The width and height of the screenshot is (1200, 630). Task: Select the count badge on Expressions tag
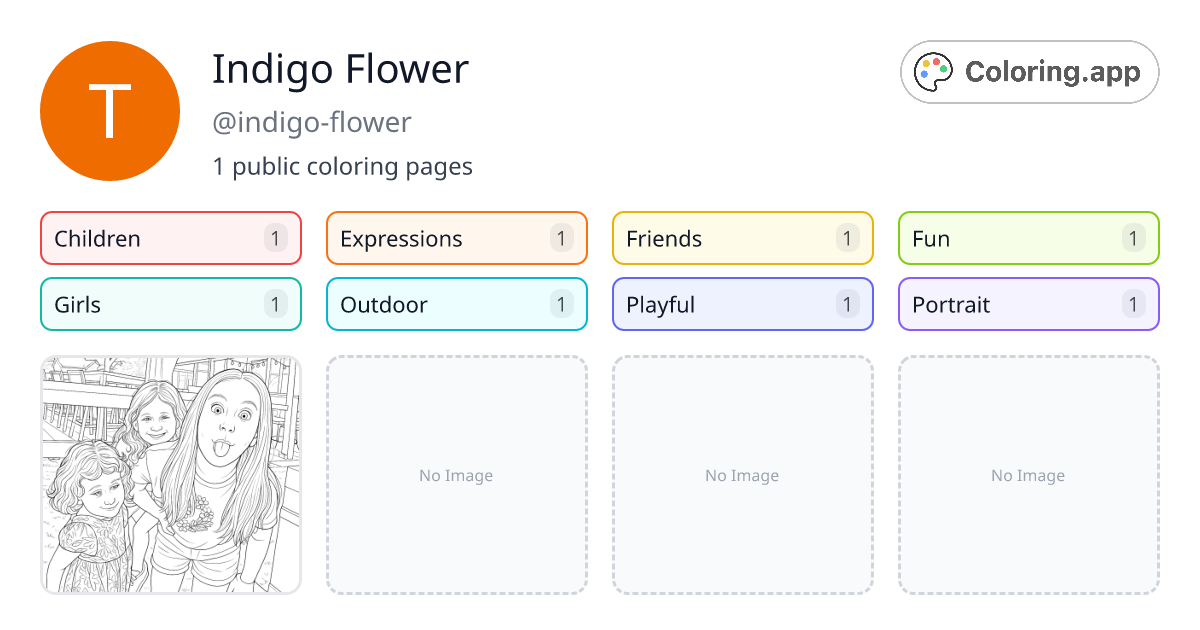click(560, 238)
